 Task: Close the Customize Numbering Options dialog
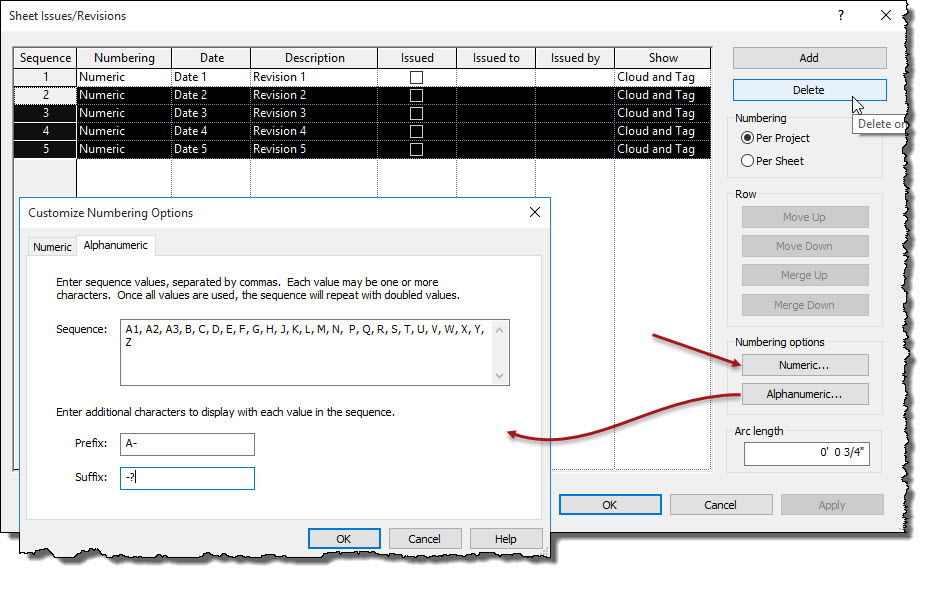[535, 212]
